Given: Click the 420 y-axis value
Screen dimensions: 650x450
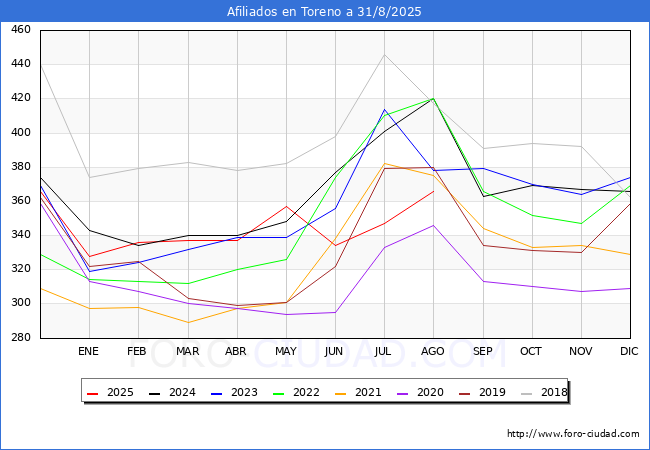Looking at the screenshot, I should tap(21, 98).
